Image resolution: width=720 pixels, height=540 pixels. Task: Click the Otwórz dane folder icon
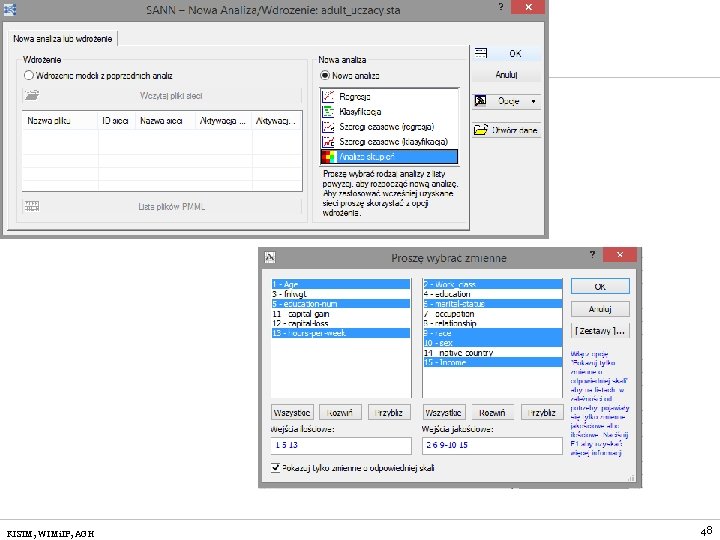point(480,130)
